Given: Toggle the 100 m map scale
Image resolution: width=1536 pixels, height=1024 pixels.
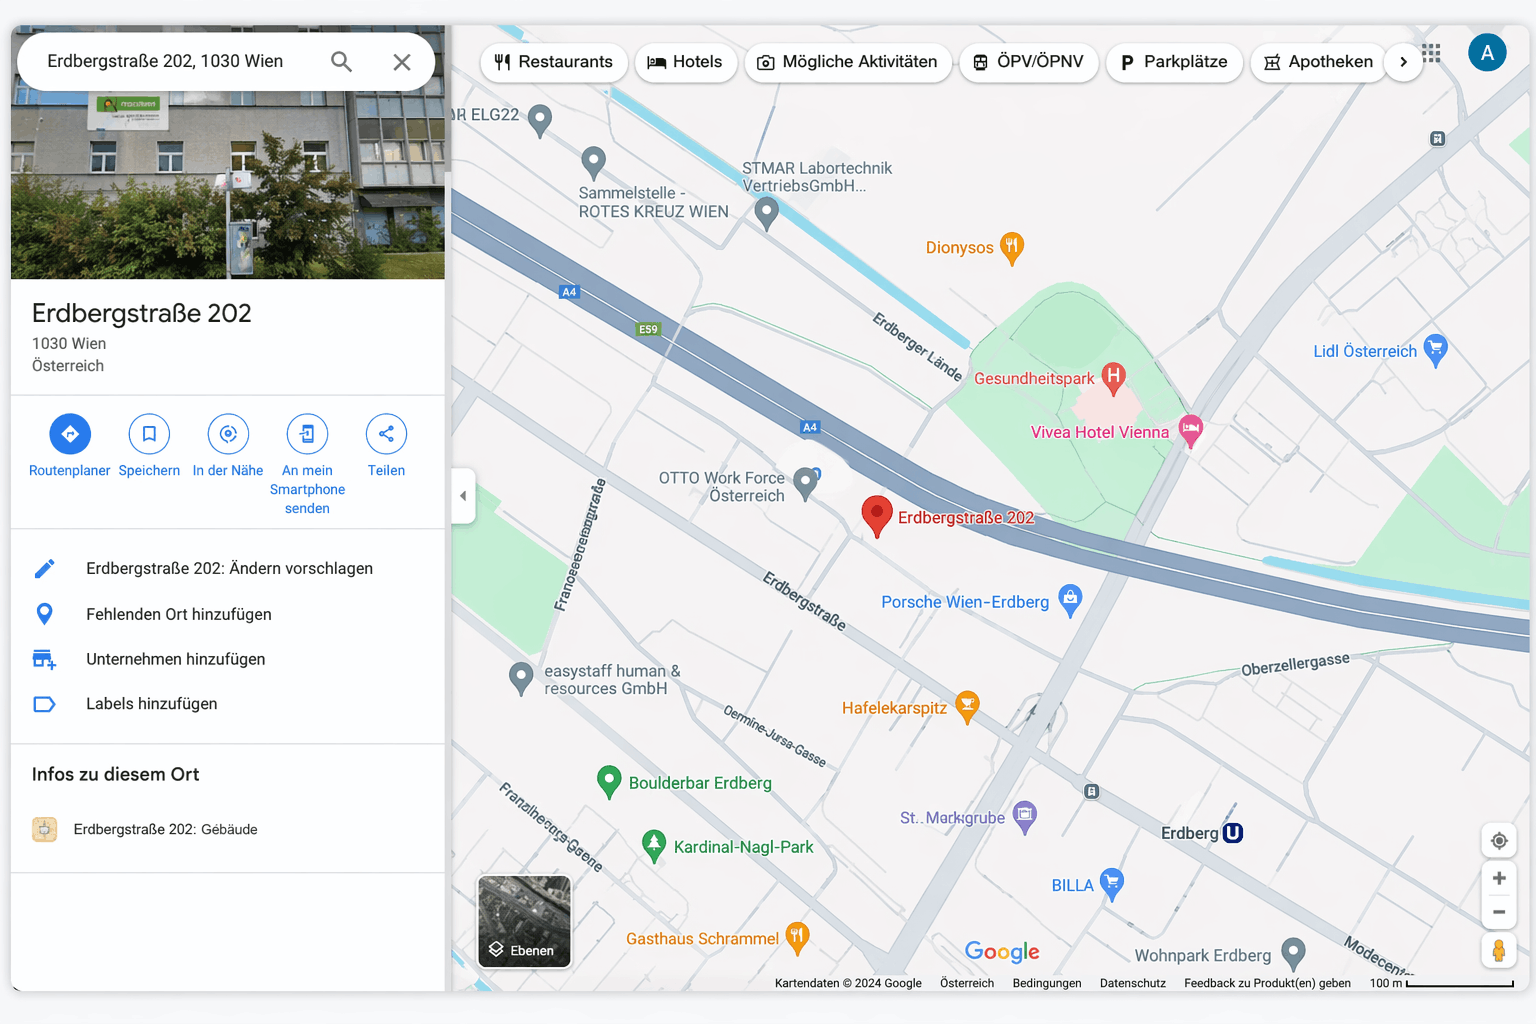Looking at the screenshot, I should pos(1442,983).
